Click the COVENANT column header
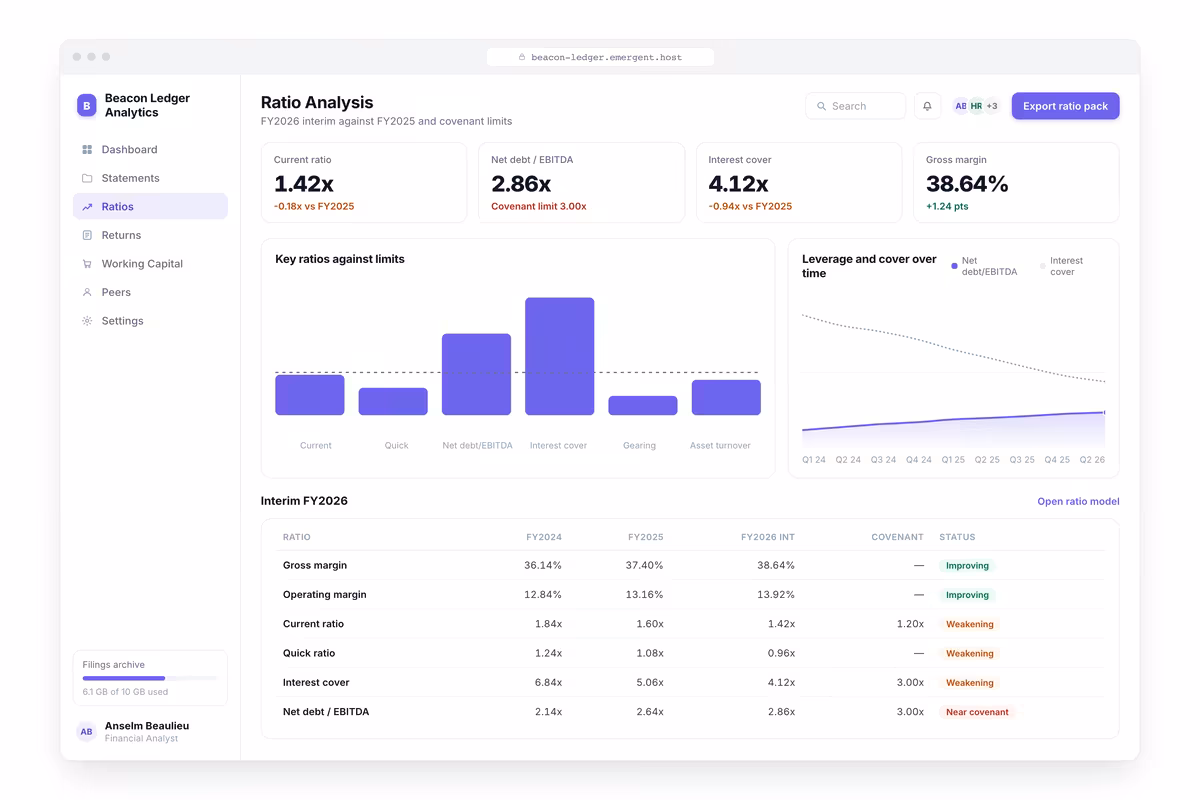 point(897,537)
